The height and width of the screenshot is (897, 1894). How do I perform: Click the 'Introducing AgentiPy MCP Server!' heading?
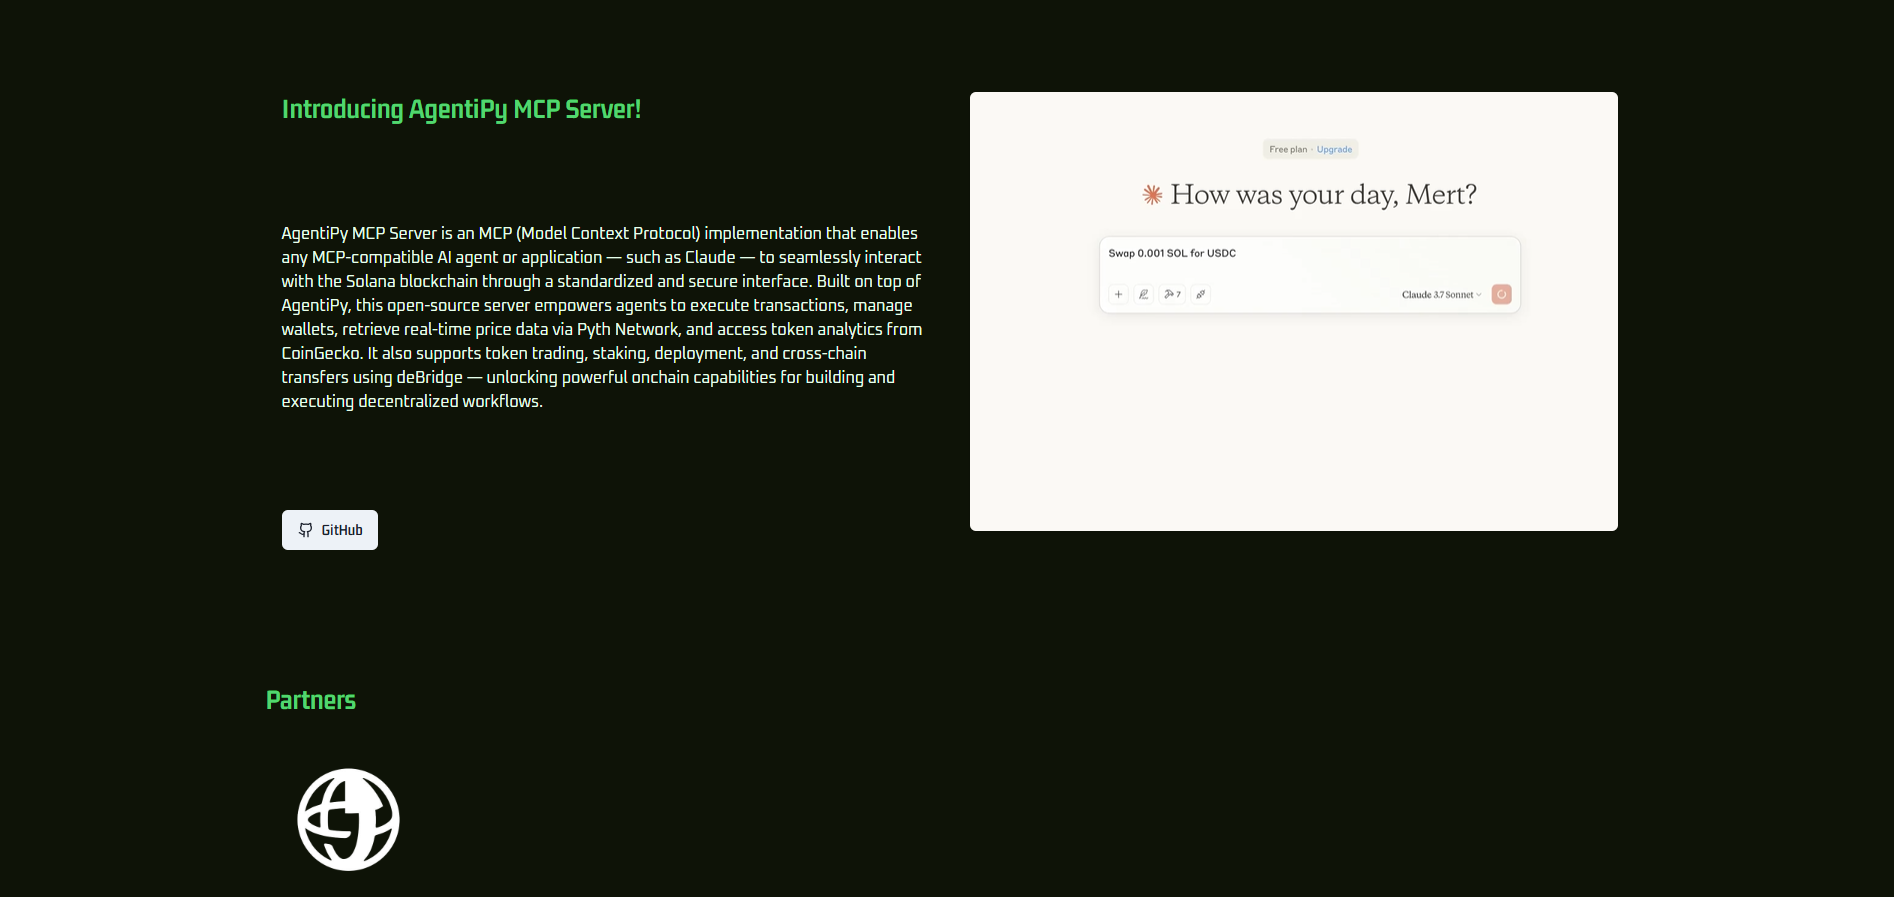click(x=461, y=109)
